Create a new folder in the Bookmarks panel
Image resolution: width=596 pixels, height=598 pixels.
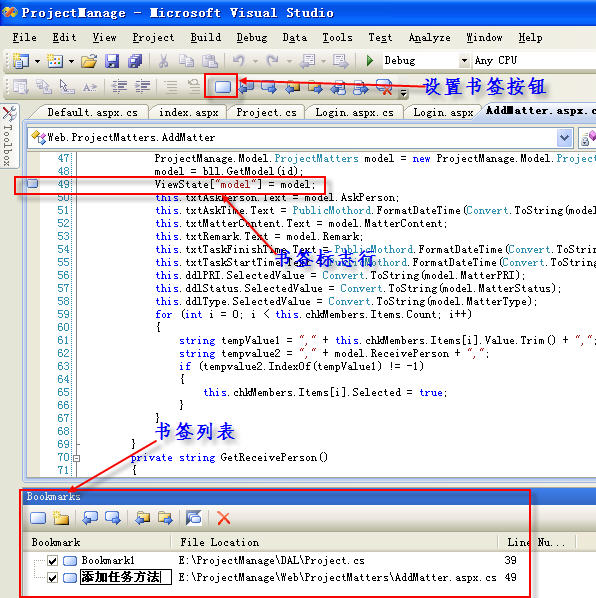click(x=61, y=518)
